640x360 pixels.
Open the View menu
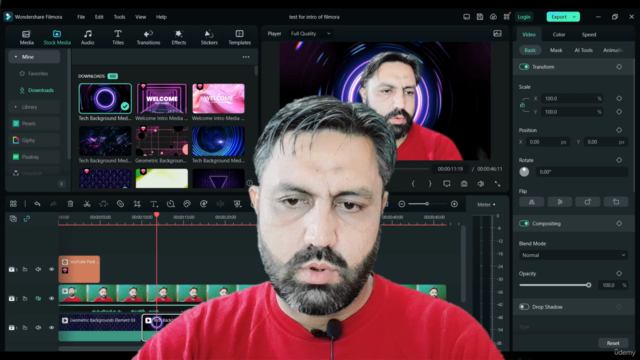[x=140, y=17]
